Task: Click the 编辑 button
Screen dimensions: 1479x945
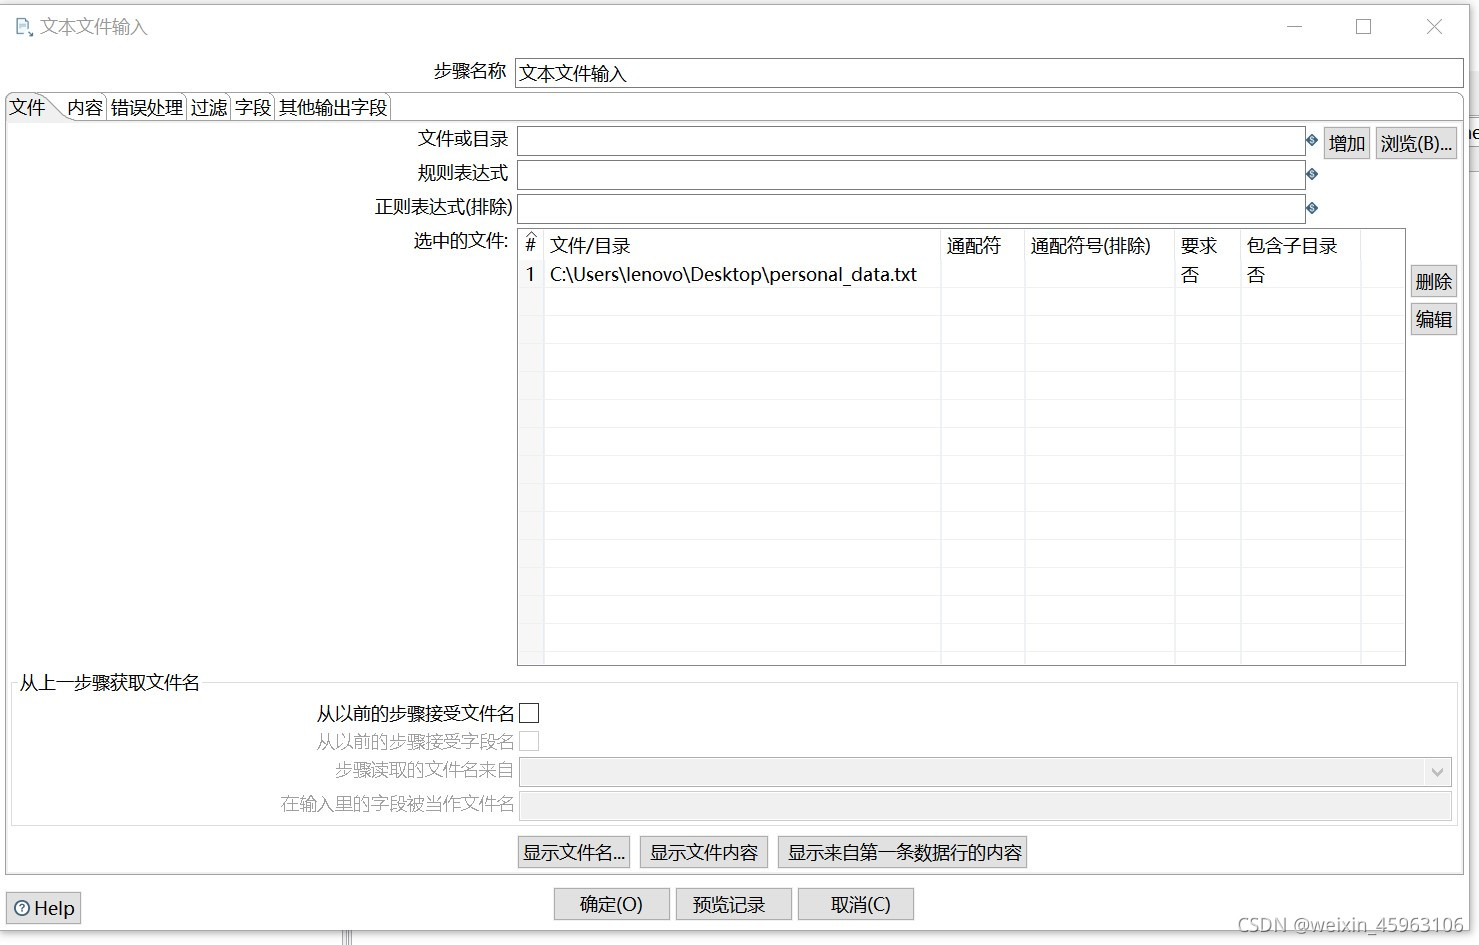Action: coord(1433,319)
